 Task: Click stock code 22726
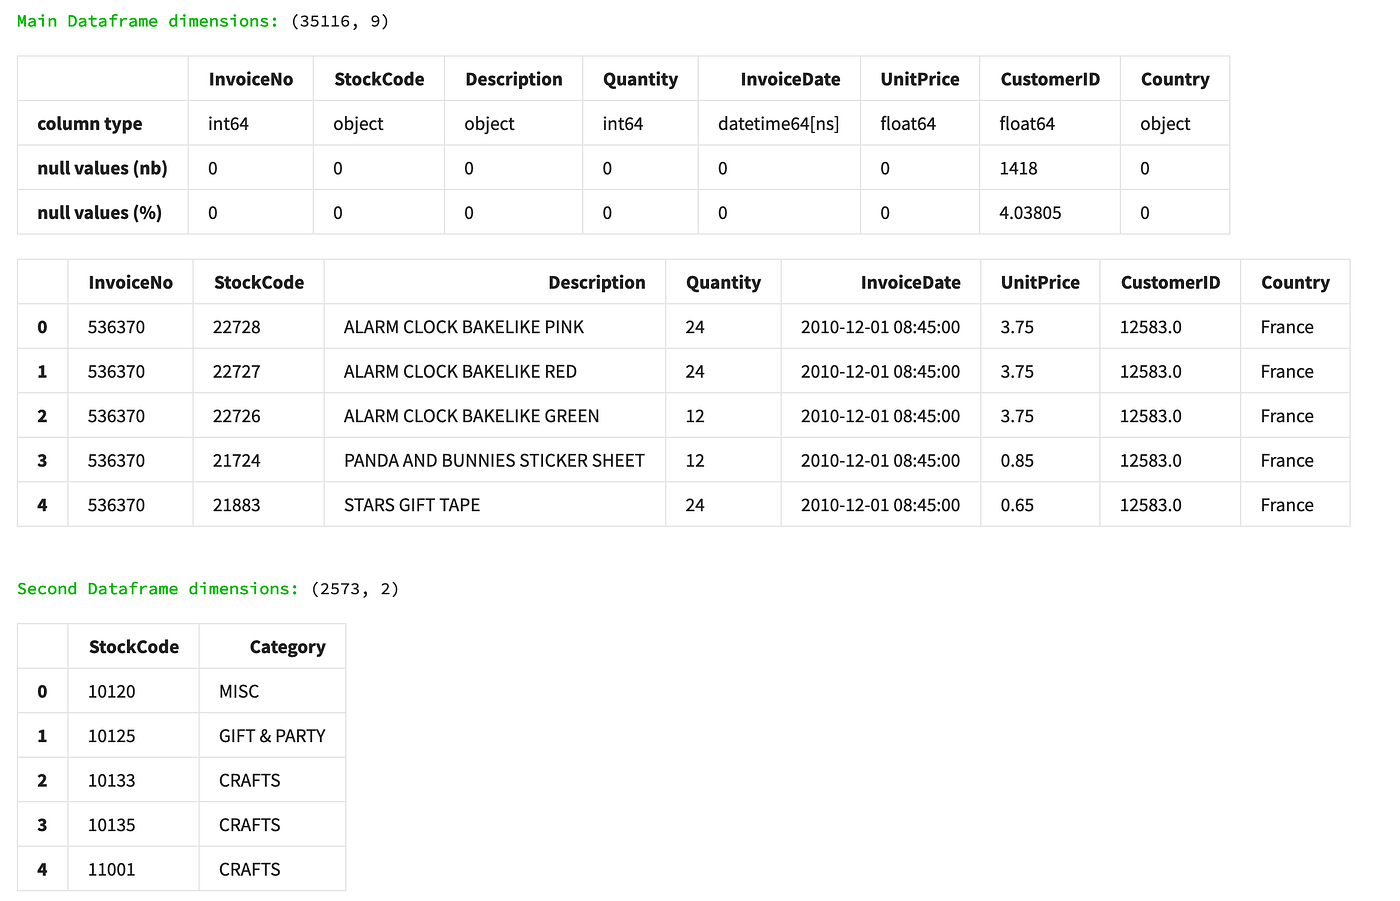pos(237,416)
